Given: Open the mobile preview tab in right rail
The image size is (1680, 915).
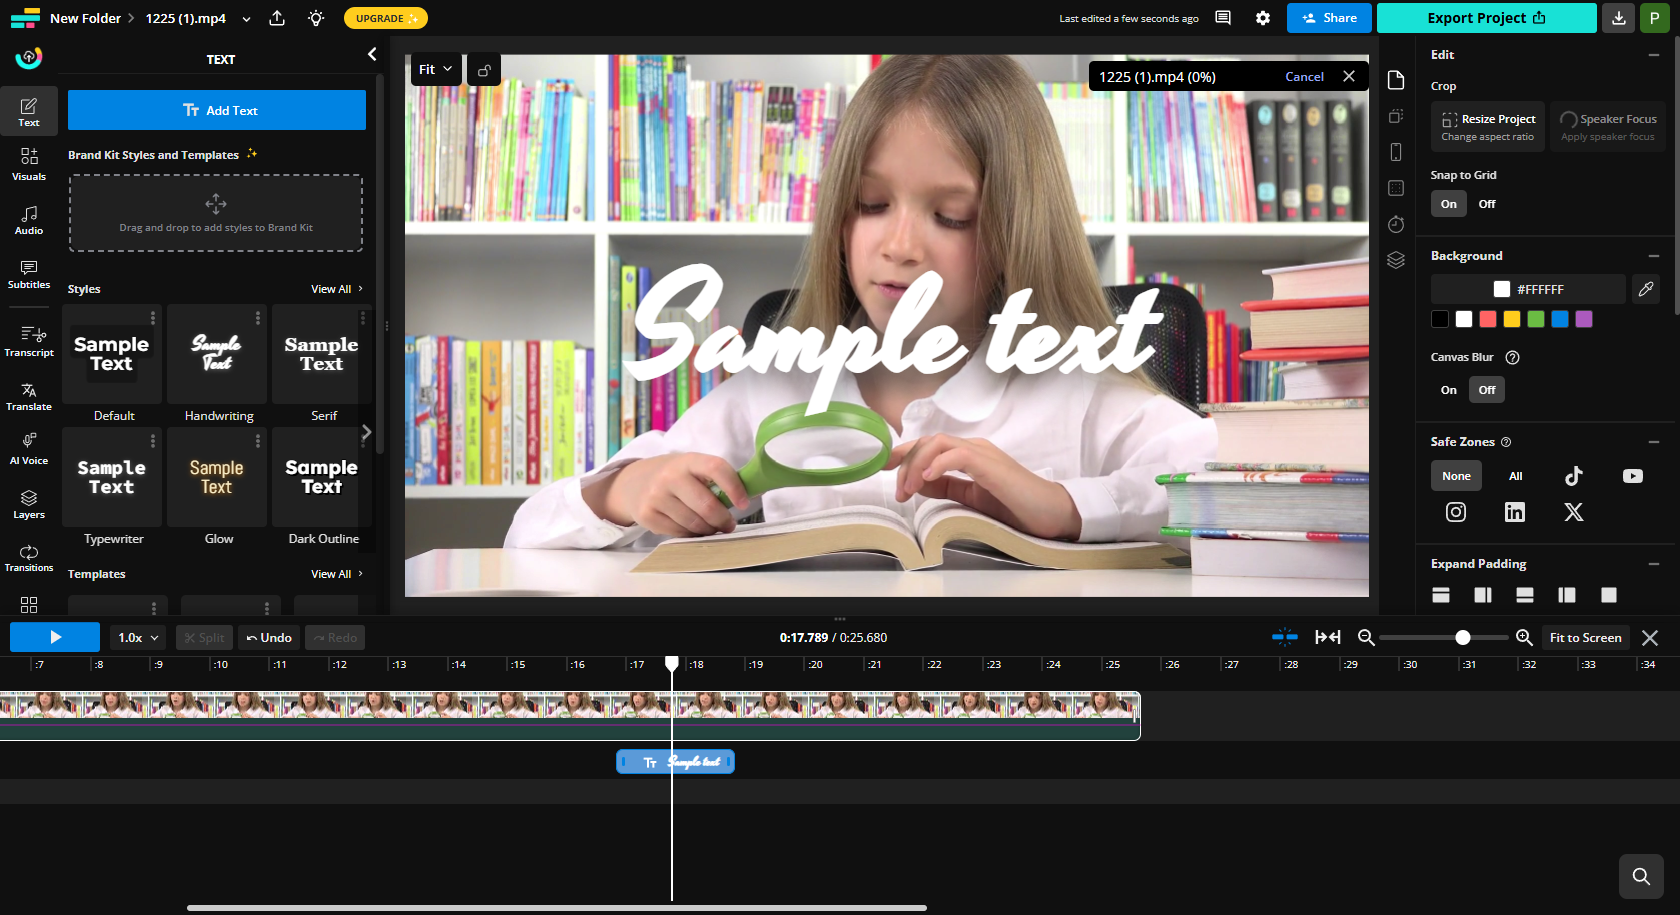Looking at the screenshot, I should pos(1396,152).
